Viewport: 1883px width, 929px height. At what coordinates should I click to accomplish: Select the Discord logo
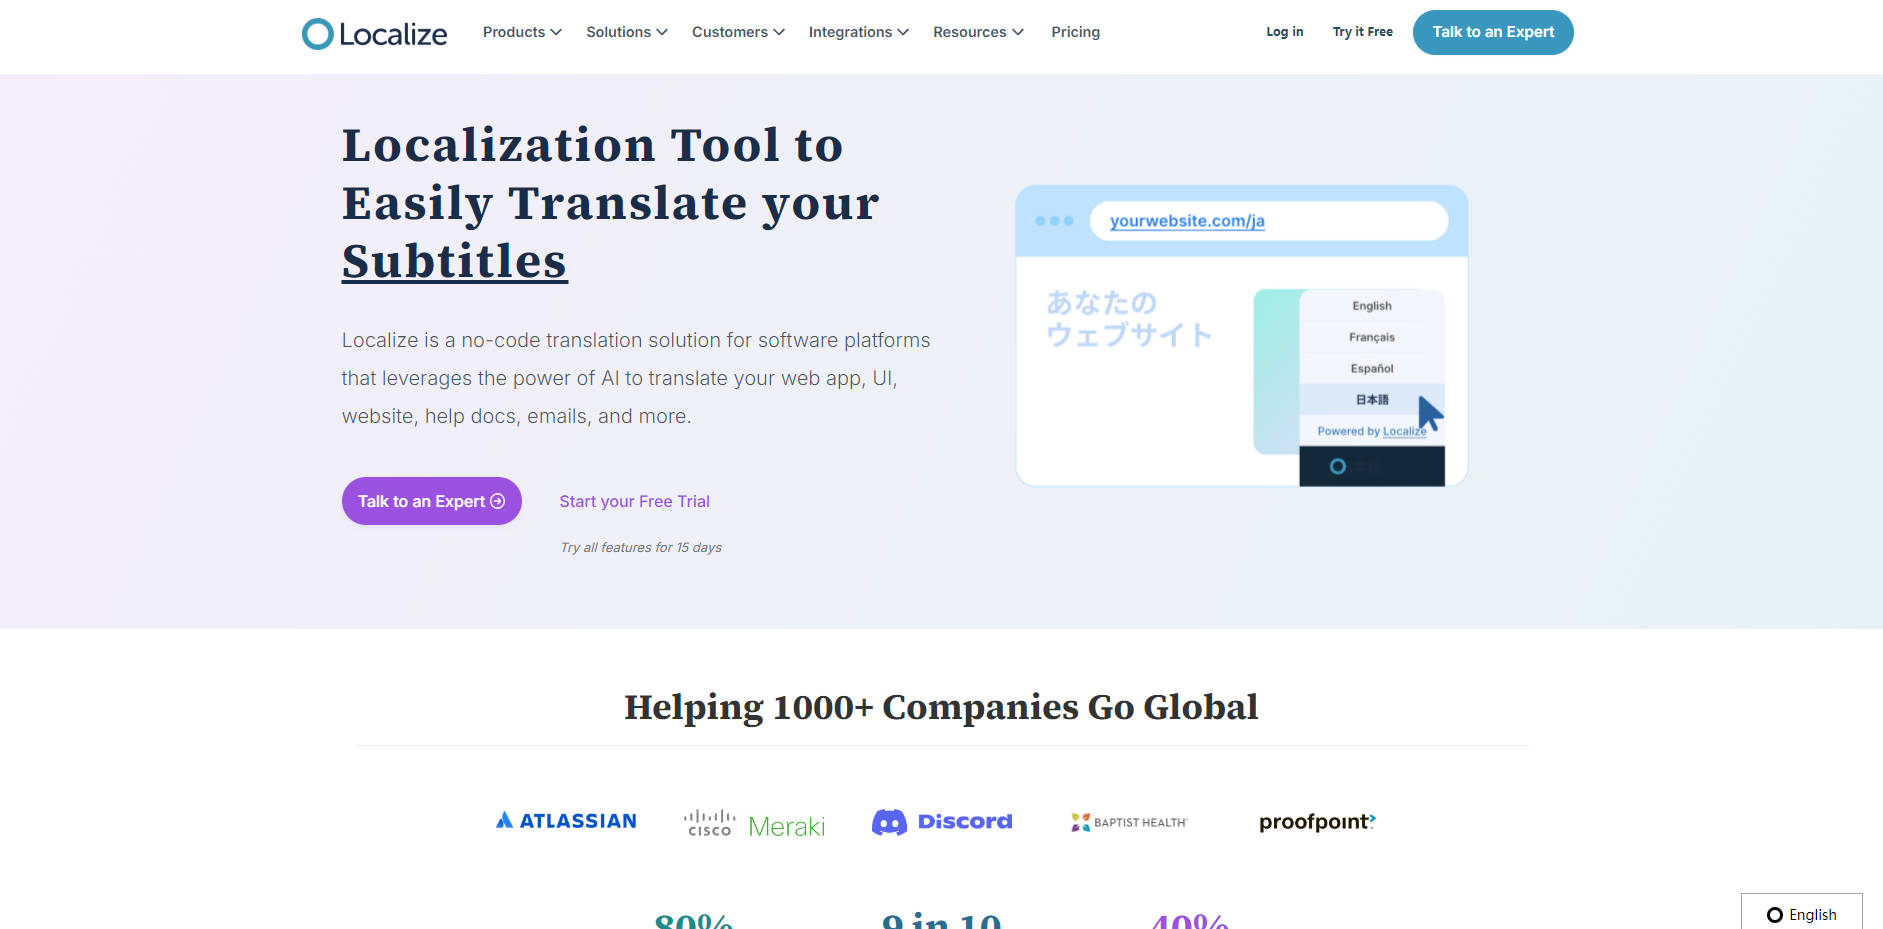pos(941,821)
